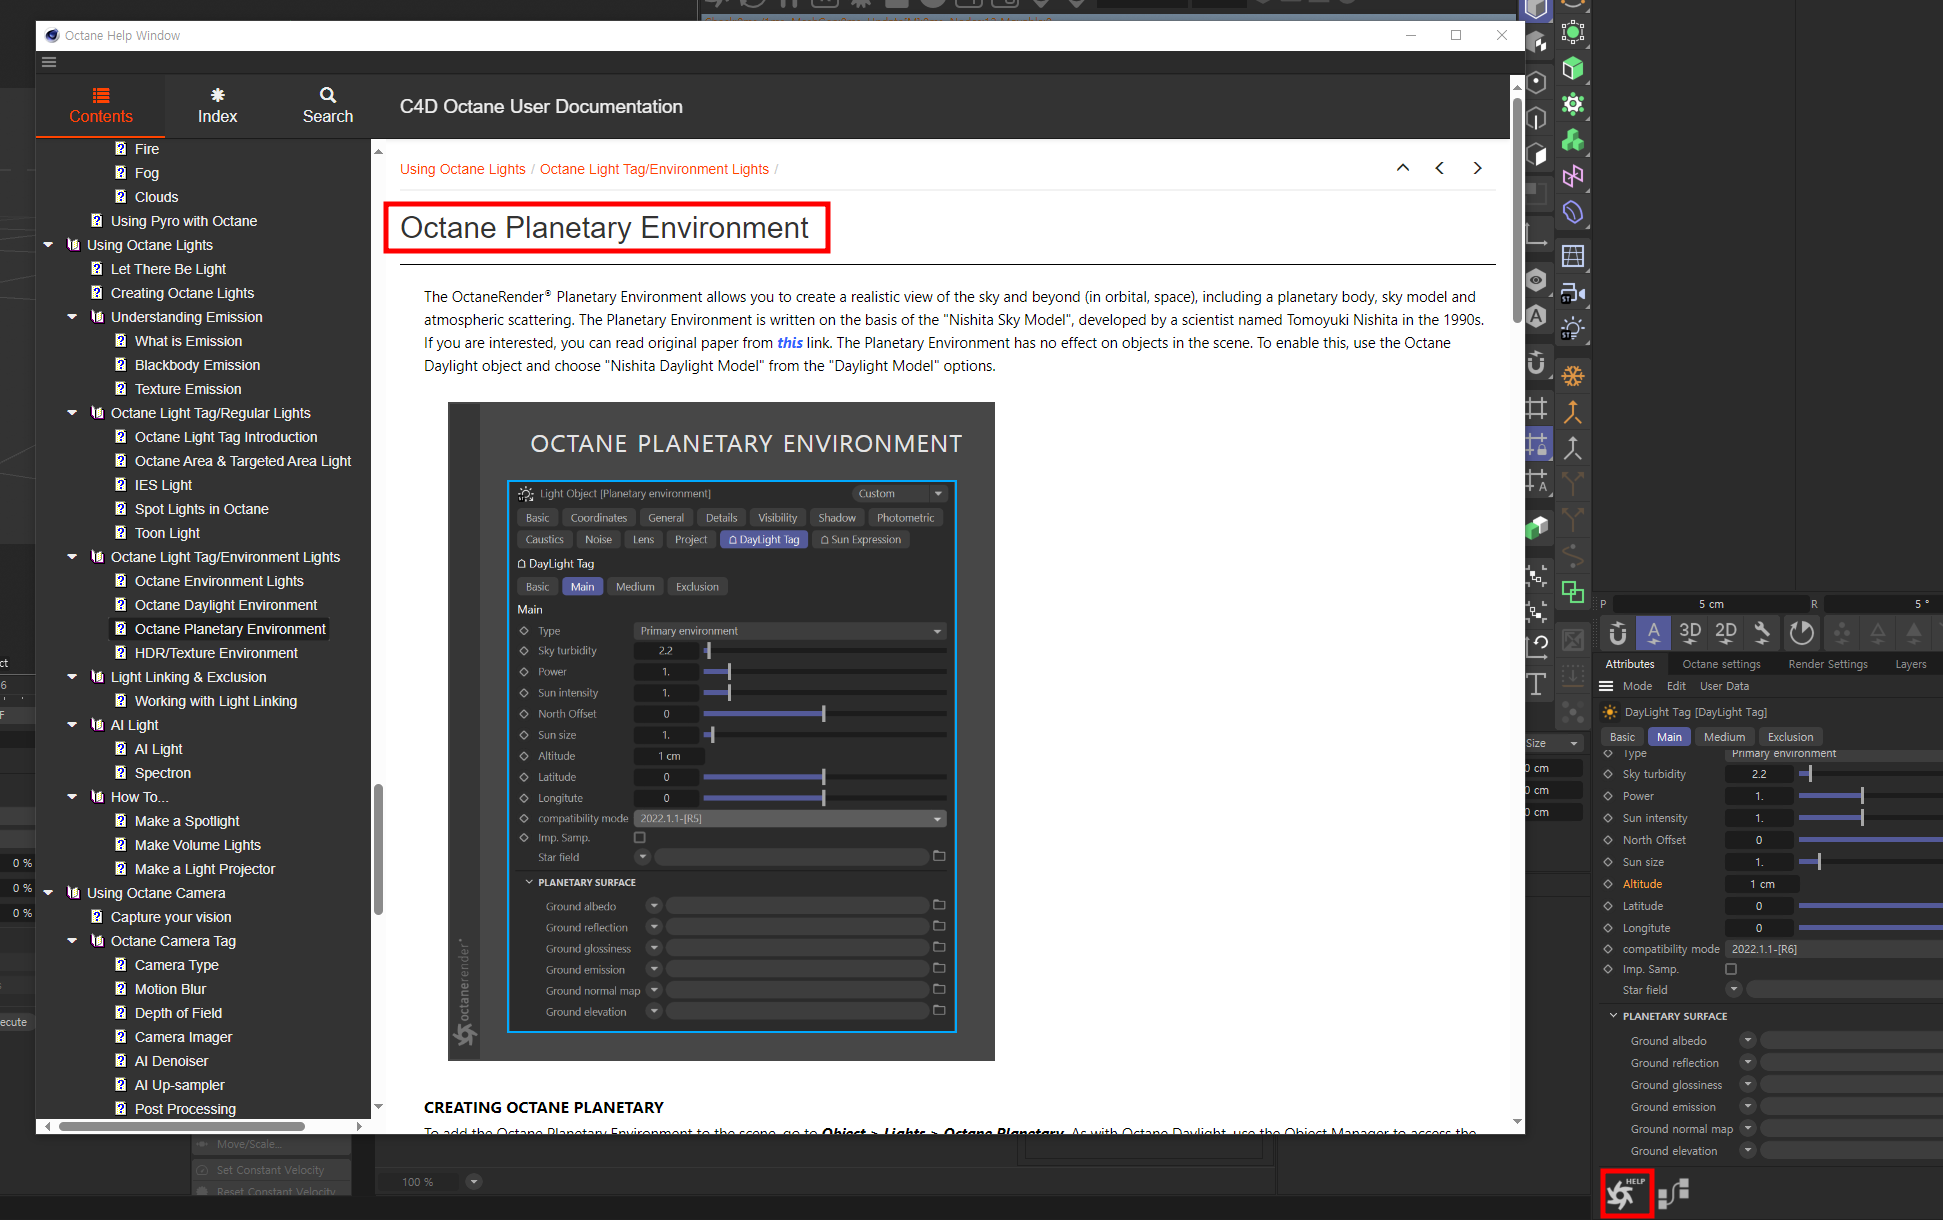Toggle Sun size keyframe diamond
The image size is (1943, 1220).
(x=1608, y=862)
